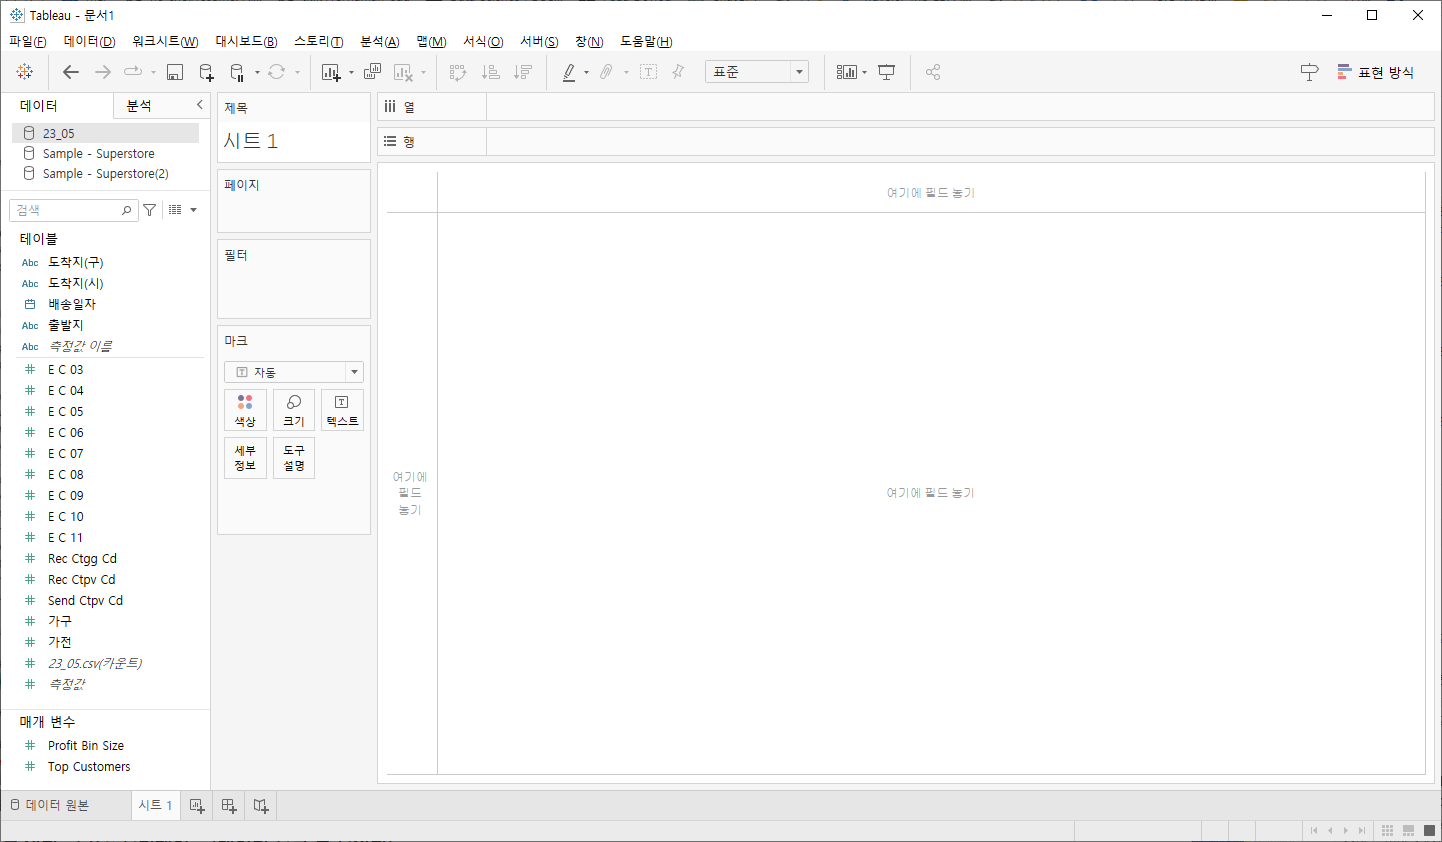
Task: Click the duplicate sheet icon
Action: coord(372,72)
